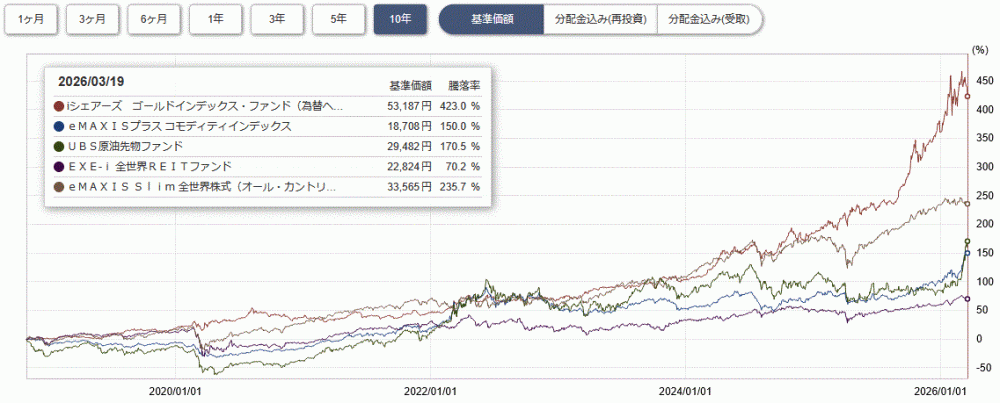This screenshot has height=403, width=1000.
Task: Click the dark red iシェアーズ gold legend dot
Action: click(x=60, y=107)
